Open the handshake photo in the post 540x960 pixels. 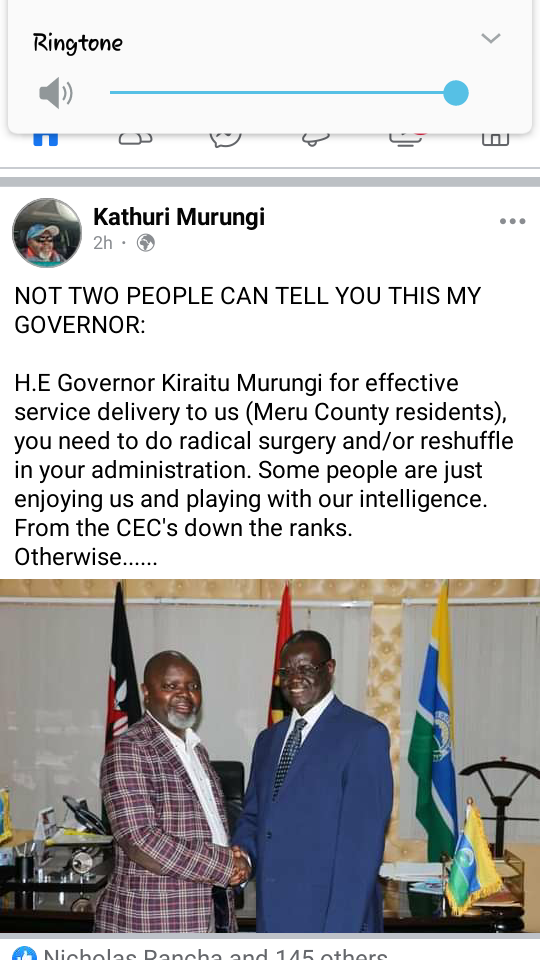270,756
